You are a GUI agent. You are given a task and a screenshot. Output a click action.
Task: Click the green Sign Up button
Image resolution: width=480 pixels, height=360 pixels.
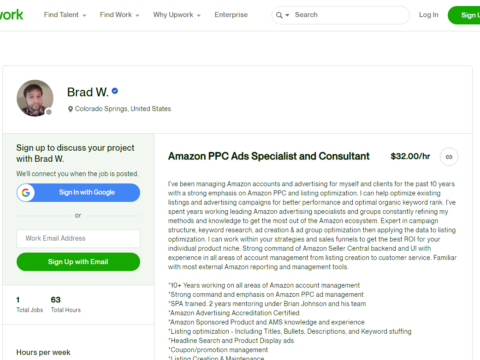point(464,15)
